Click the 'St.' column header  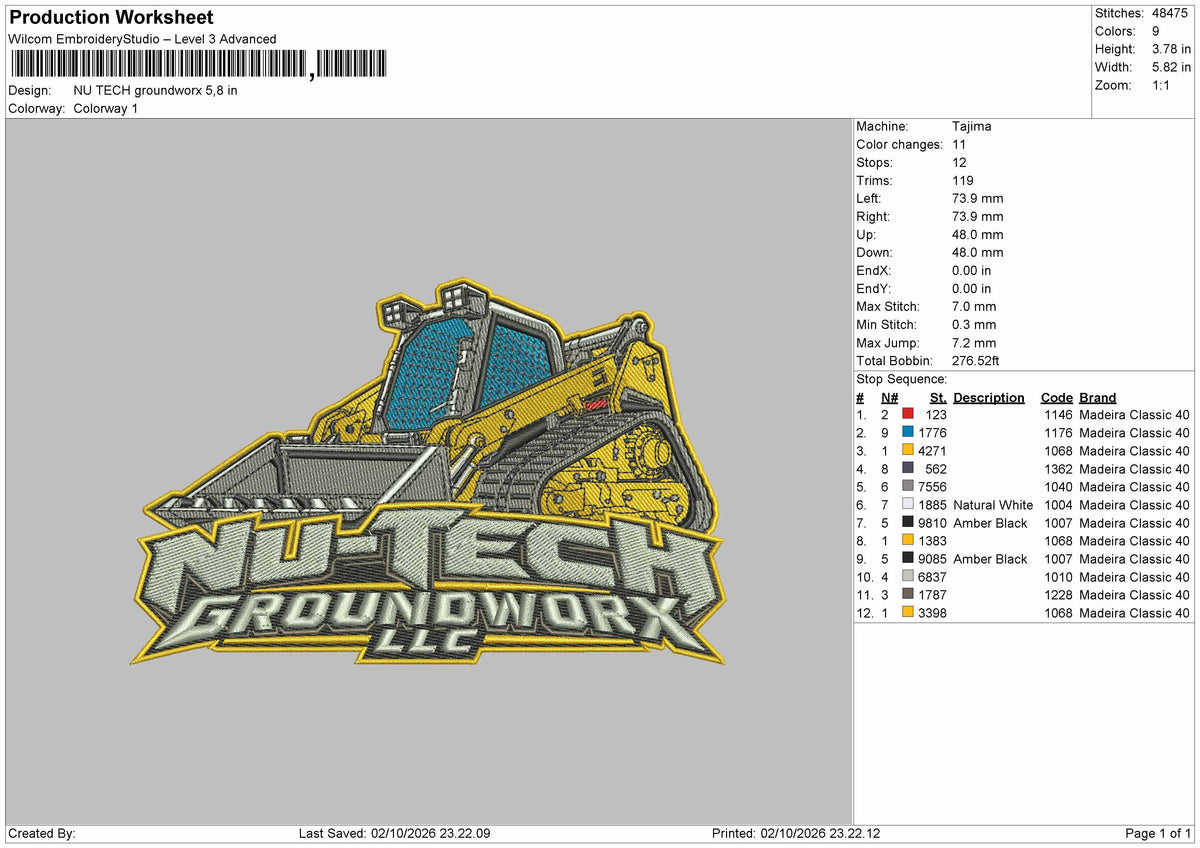point(938,397)
